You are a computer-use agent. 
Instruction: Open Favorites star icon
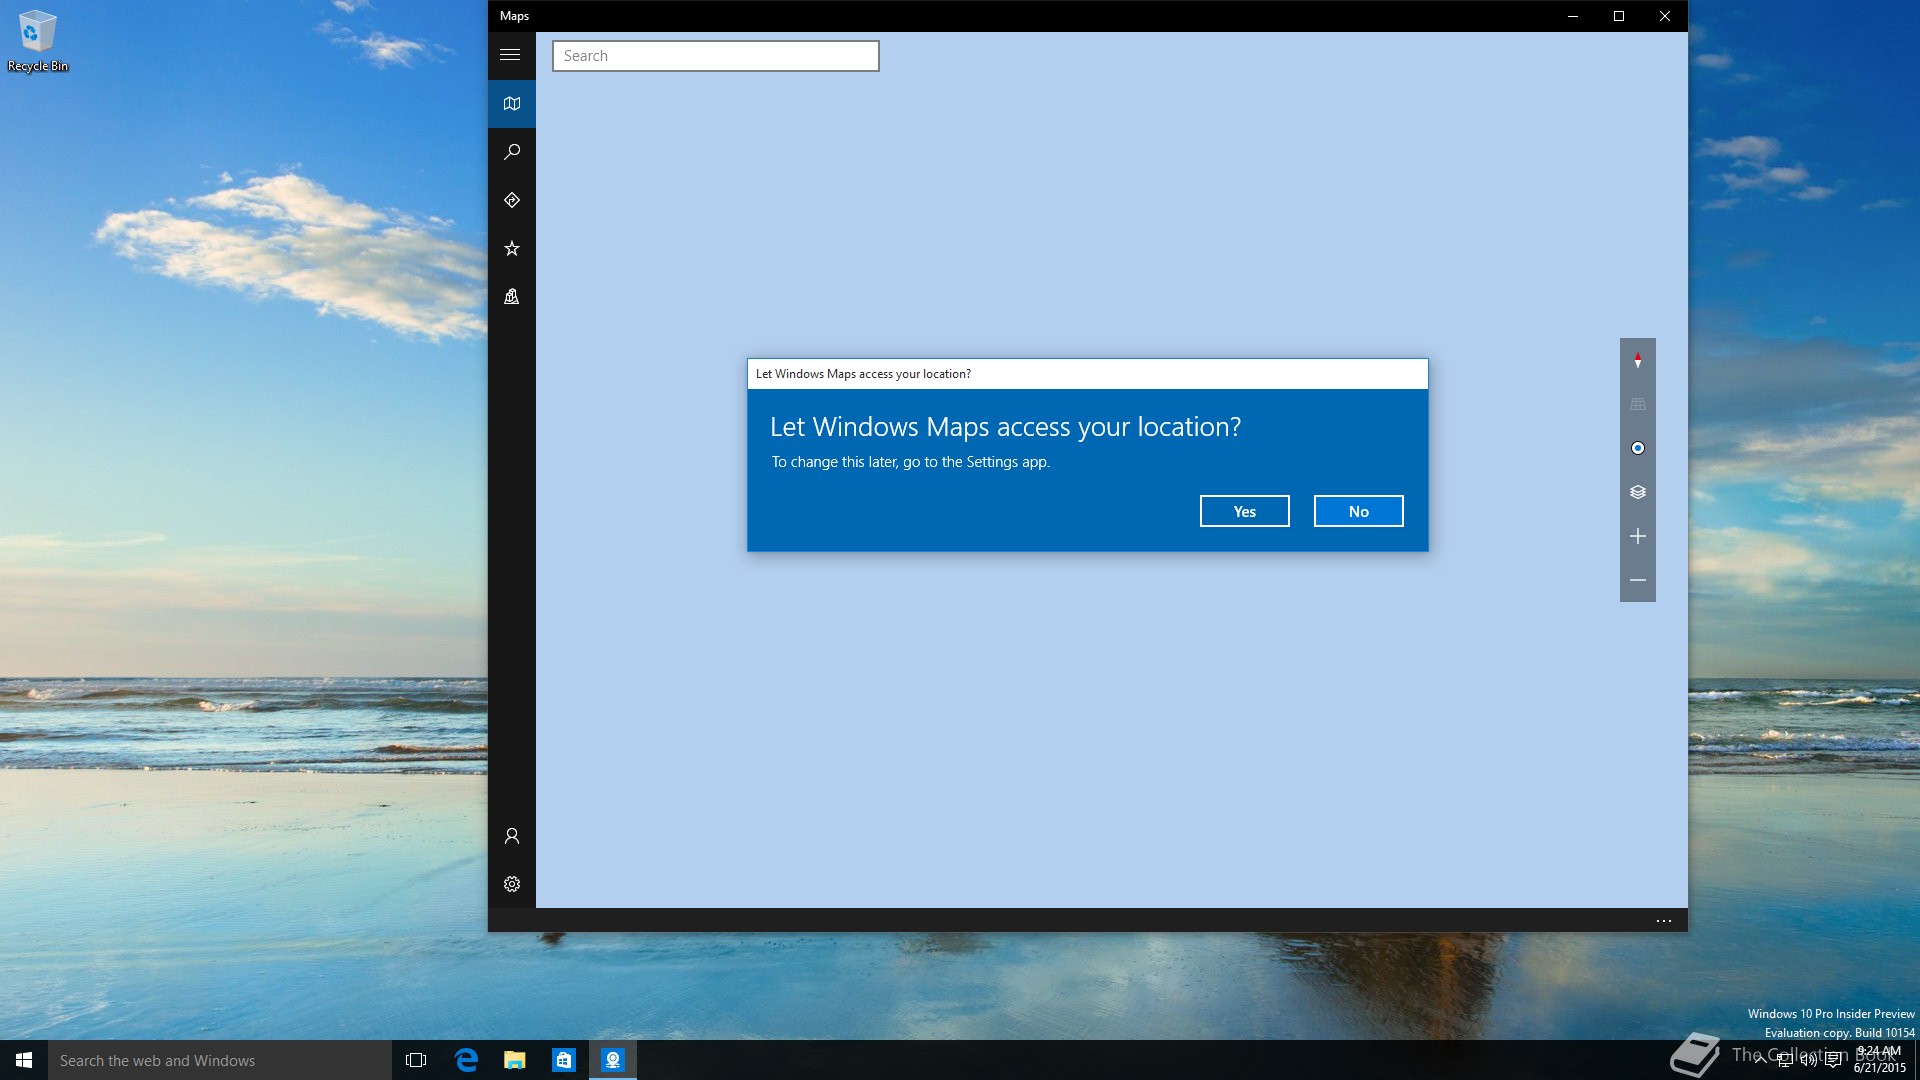click(x=512, y=248)
